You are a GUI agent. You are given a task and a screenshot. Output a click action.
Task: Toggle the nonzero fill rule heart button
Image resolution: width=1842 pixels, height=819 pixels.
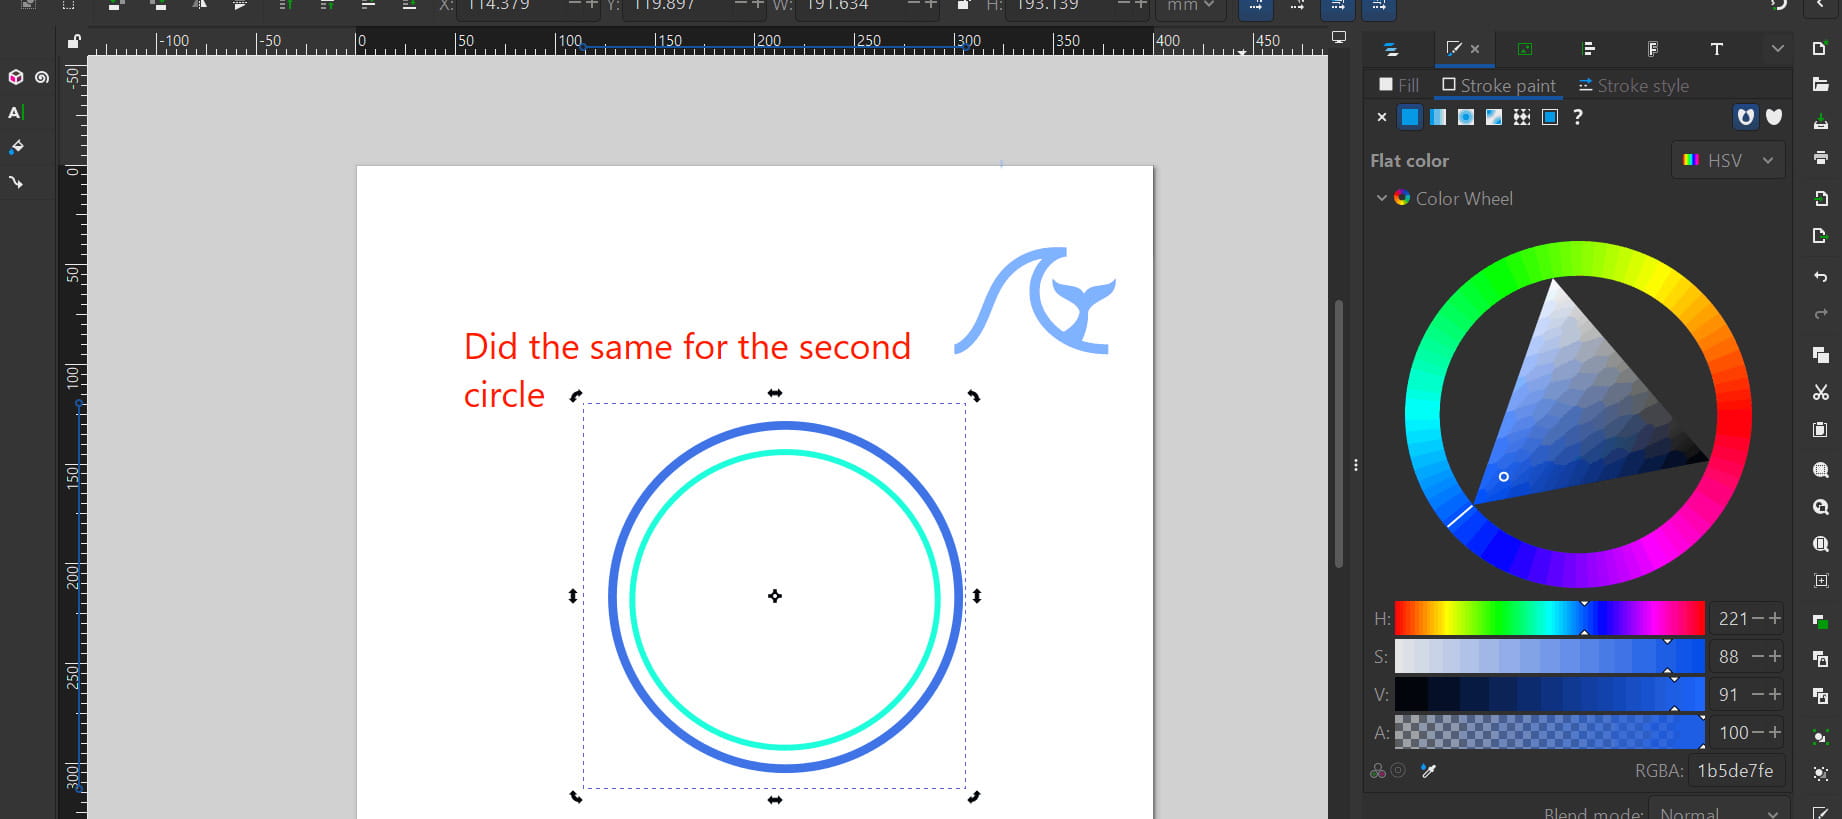[1774, 117]
